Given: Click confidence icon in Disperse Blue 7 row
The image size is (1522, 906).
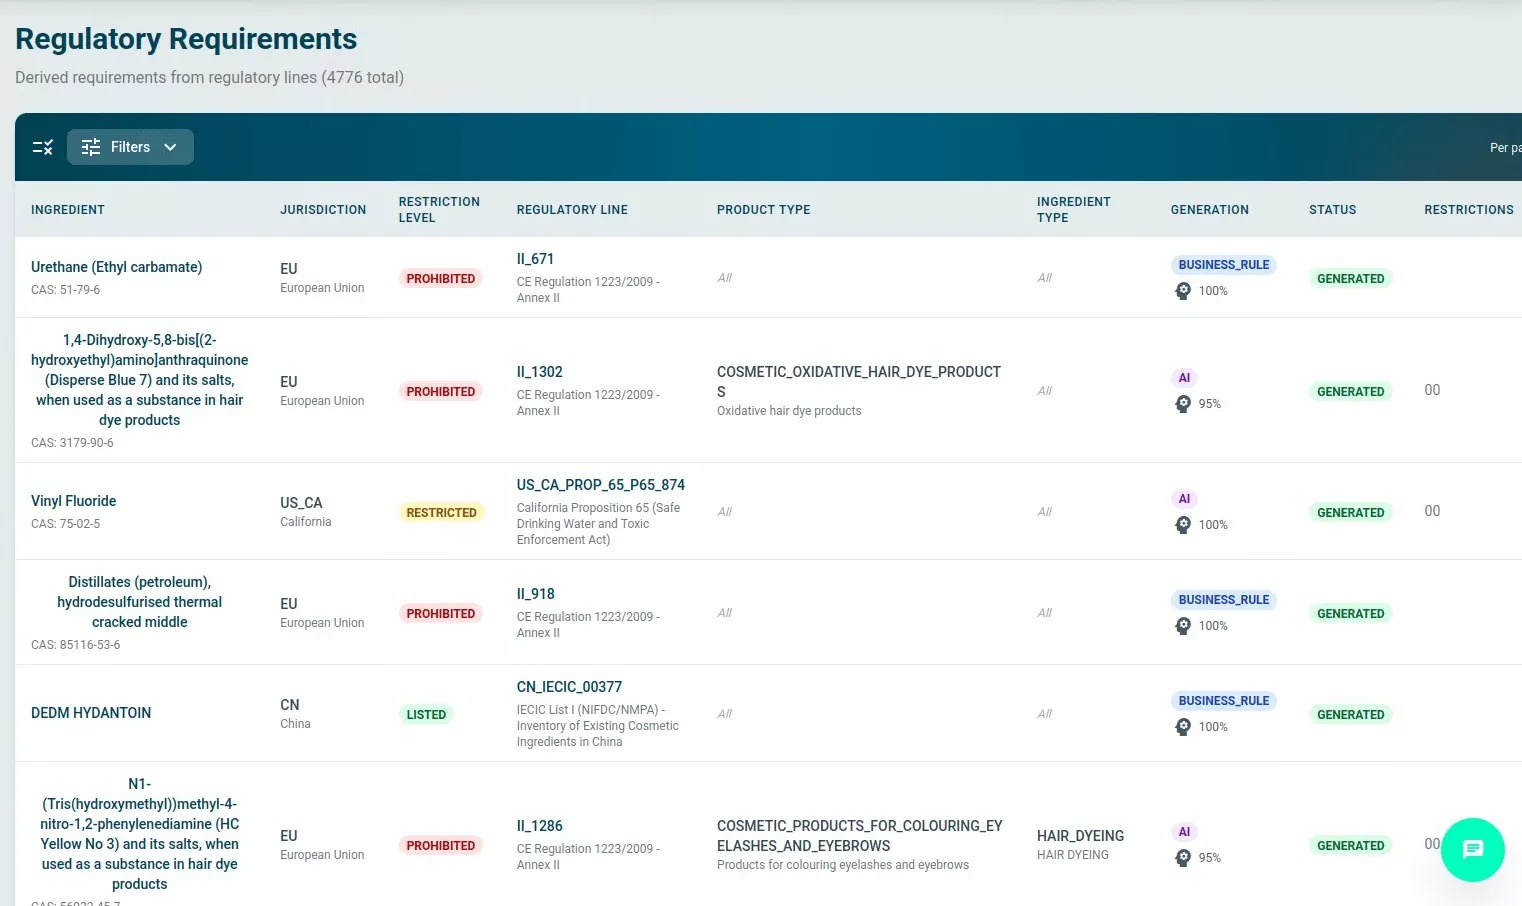Looking at the screenshot, I should click(1183, 404).
